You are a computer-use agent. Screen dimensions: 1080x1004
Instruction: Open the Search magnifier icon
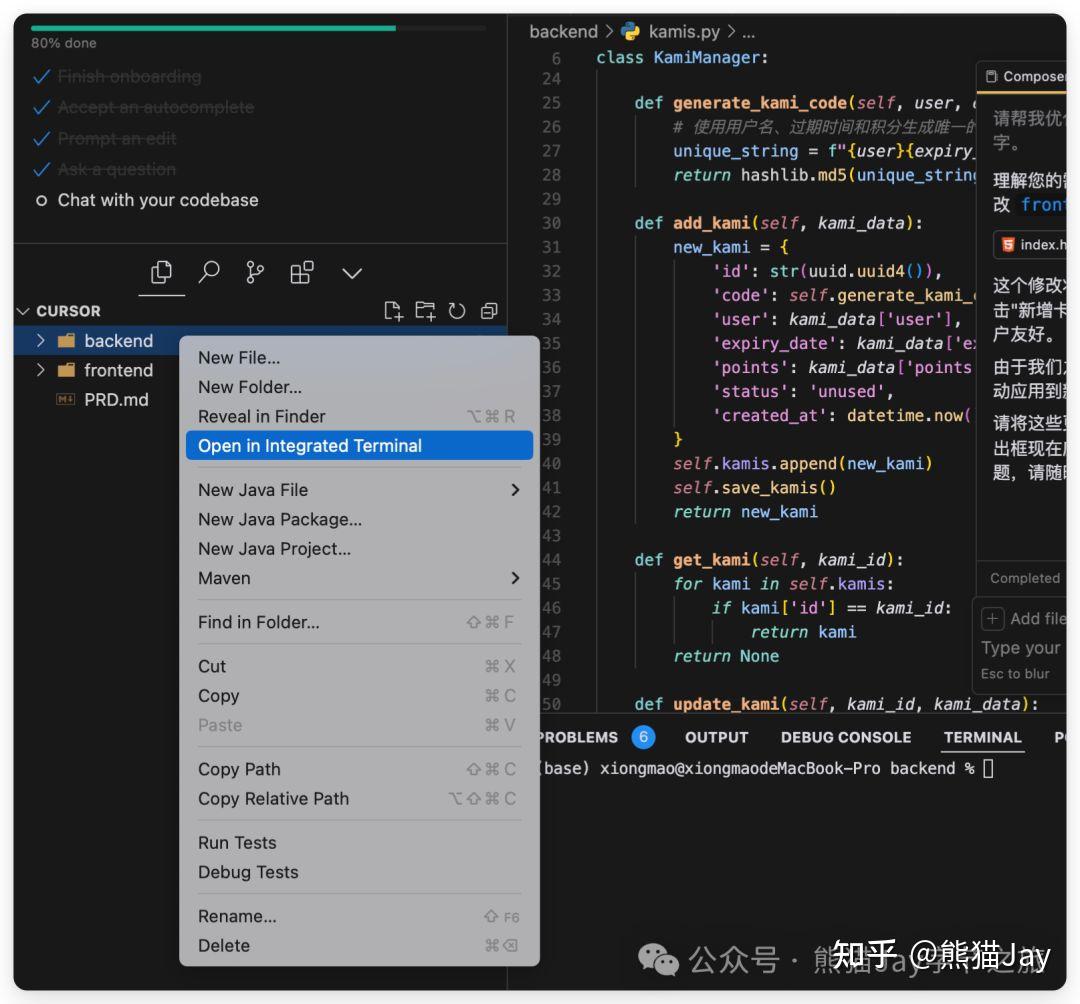209,272
